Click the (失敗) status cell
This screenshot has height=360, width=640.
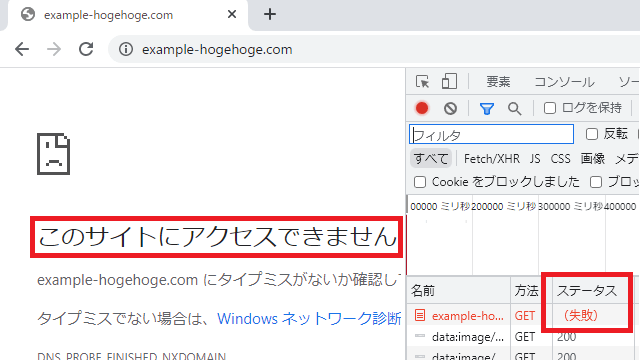tap(581, 316)
